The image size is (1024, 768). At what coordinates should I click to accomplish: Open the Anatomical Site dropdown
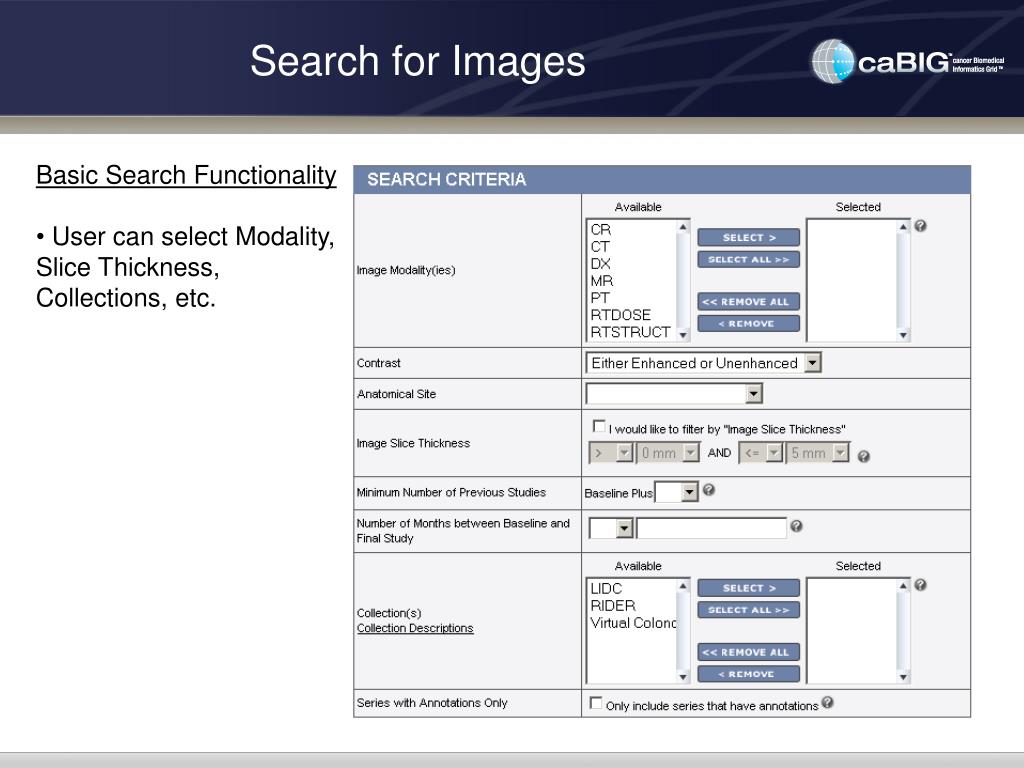pos(674,394)
